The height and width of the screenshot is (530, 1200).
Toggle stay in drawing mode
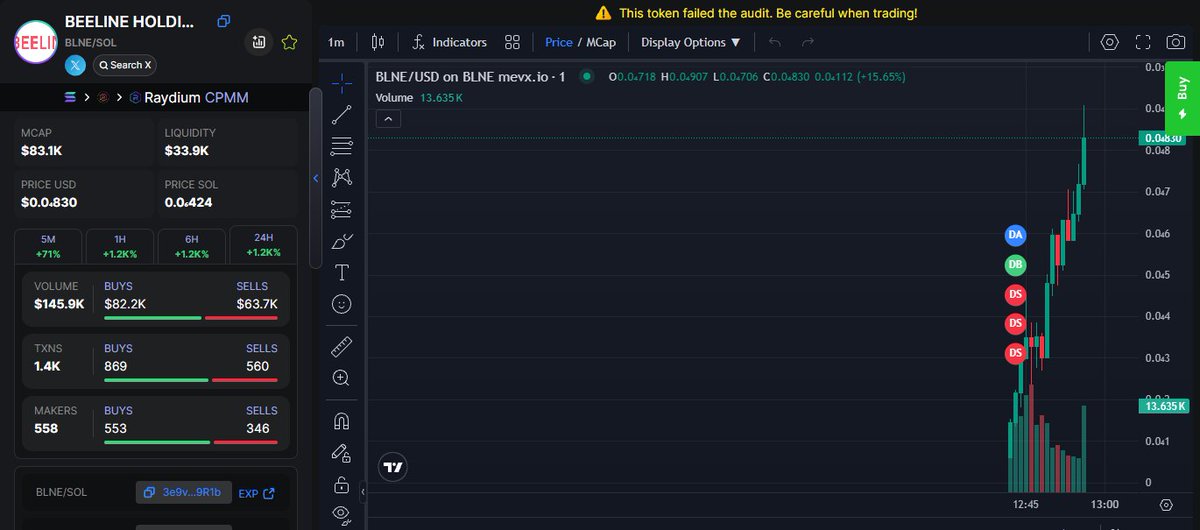tap(341, 453)
